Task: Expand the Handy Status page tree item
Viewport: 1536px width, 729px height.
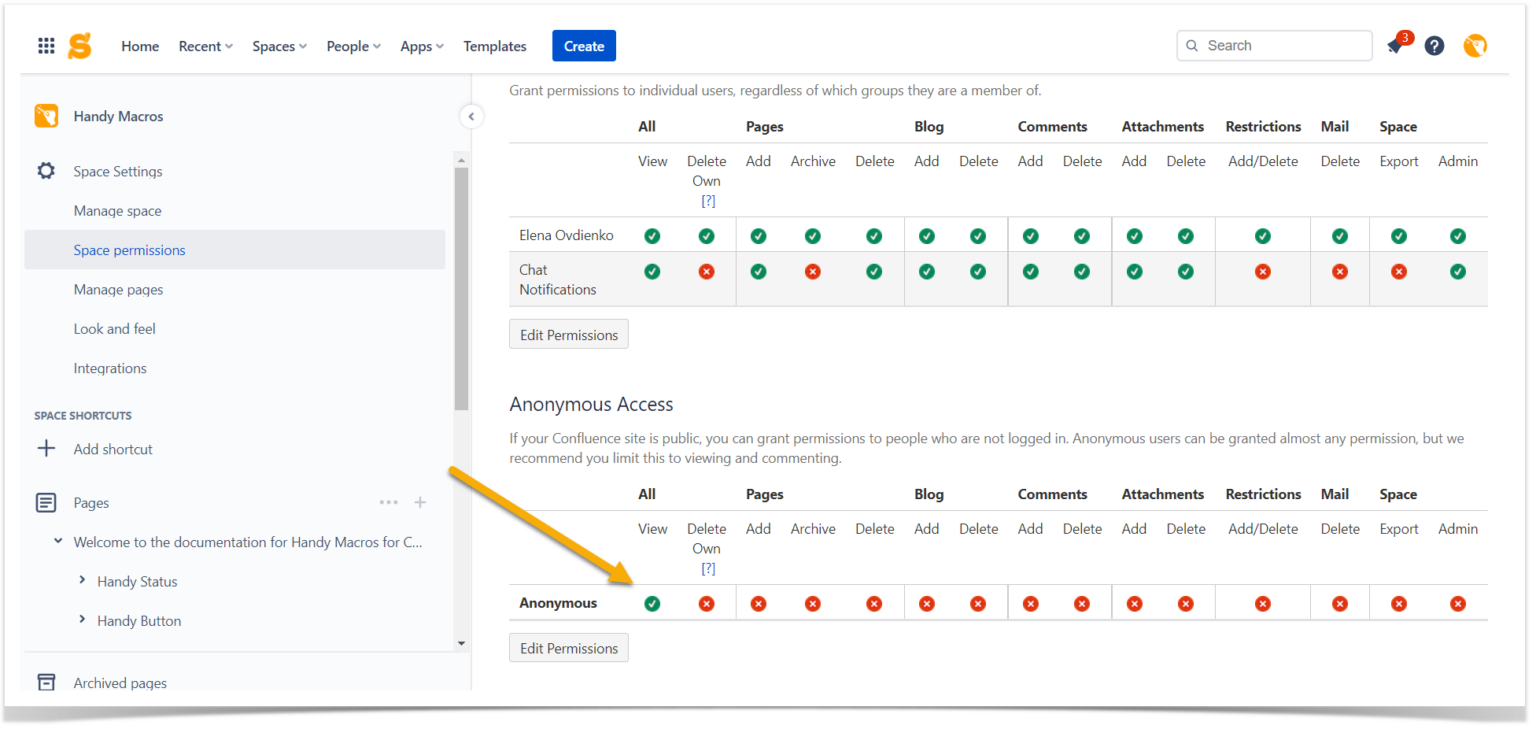Action: (83, 581)
